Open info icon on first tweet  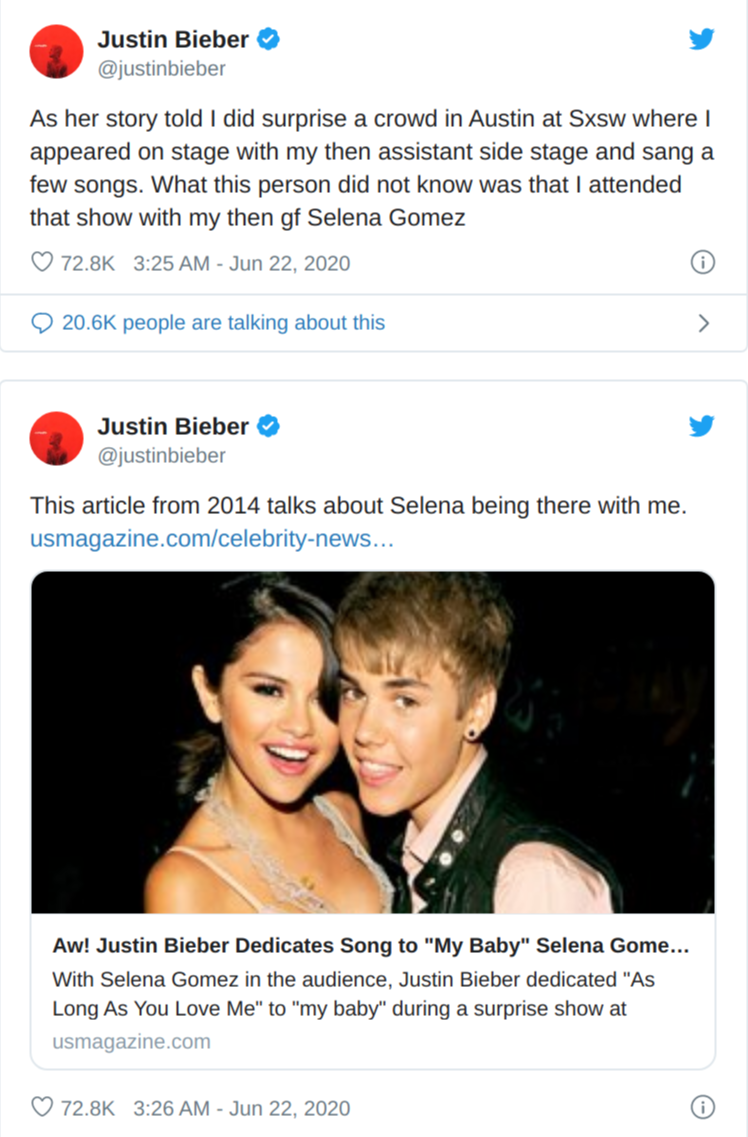(x=703, y=263)
